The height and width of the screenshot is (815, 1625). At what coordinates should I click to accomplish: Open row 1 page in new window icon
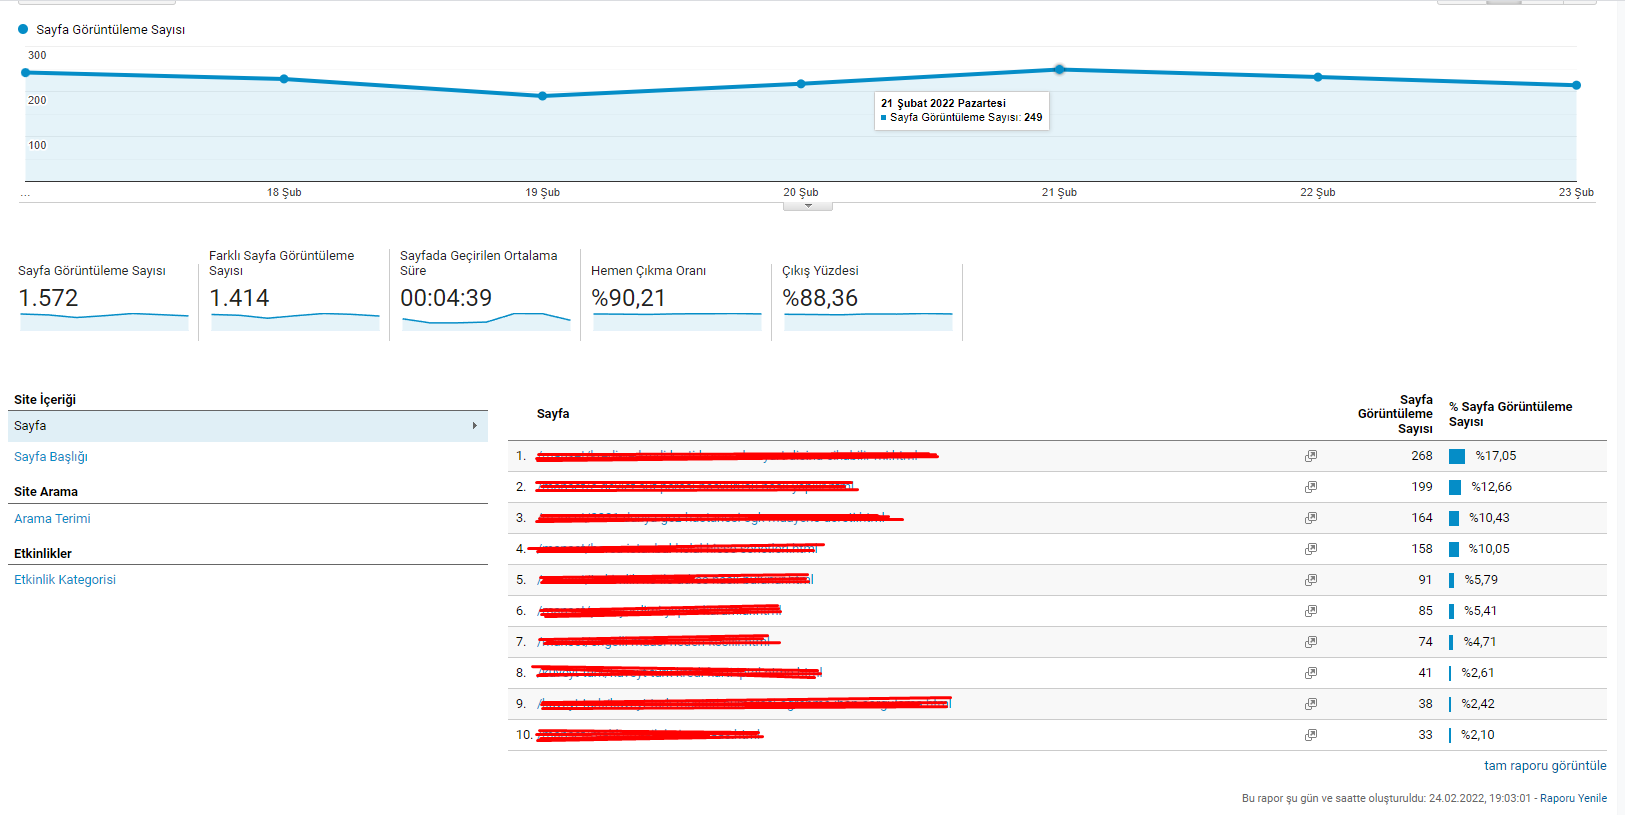1310,456
